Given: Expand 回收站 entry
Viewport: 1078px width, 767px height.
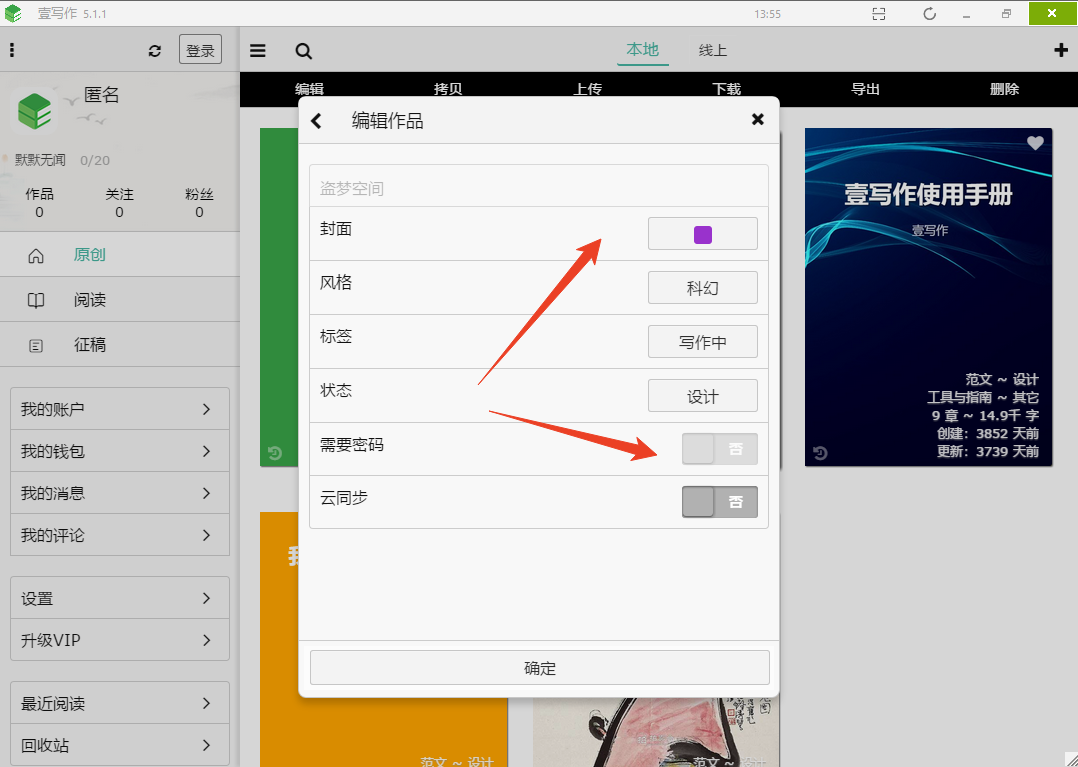Looking at the screenshot, I should click(120, 745).
